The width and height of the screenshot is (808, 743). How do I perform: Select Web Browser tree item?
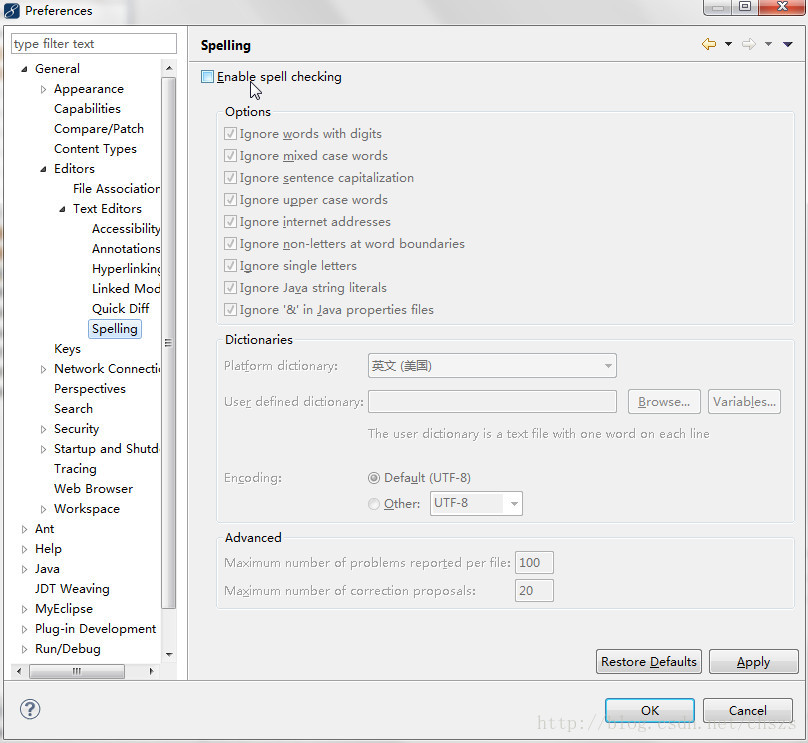[93, 488]
